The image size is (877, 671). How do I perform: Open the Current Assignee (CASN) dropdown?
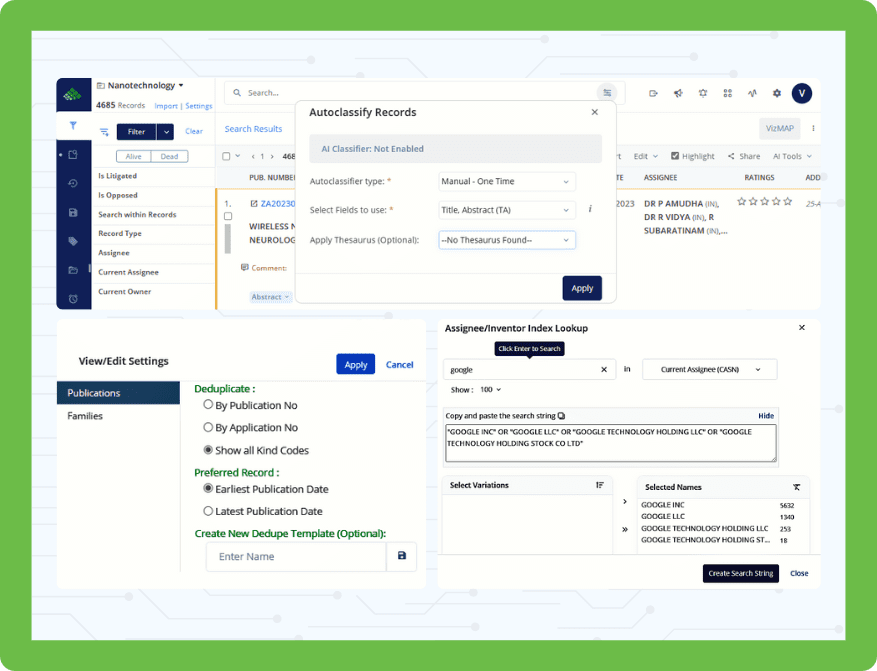710,370
